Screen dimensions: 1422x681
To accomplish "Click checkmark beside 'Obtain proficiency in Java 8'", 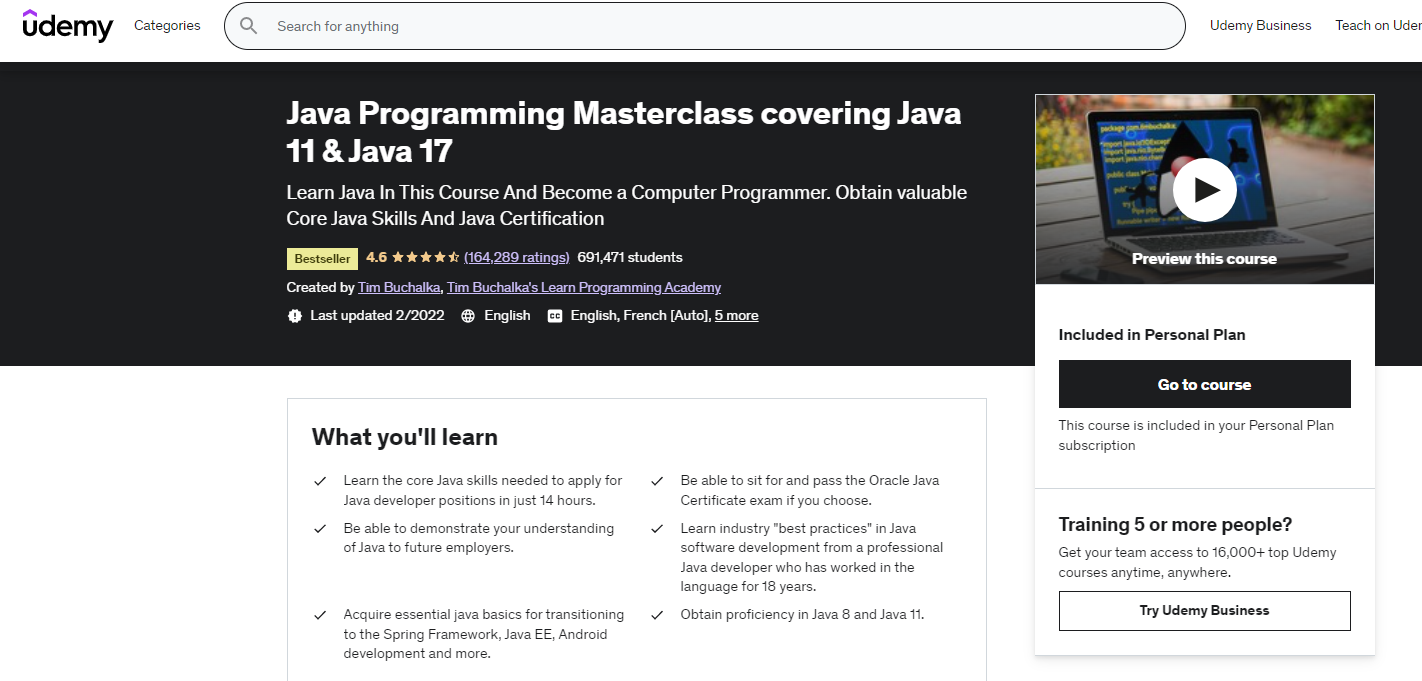I will pyautogui.click(x=657, y=615).
